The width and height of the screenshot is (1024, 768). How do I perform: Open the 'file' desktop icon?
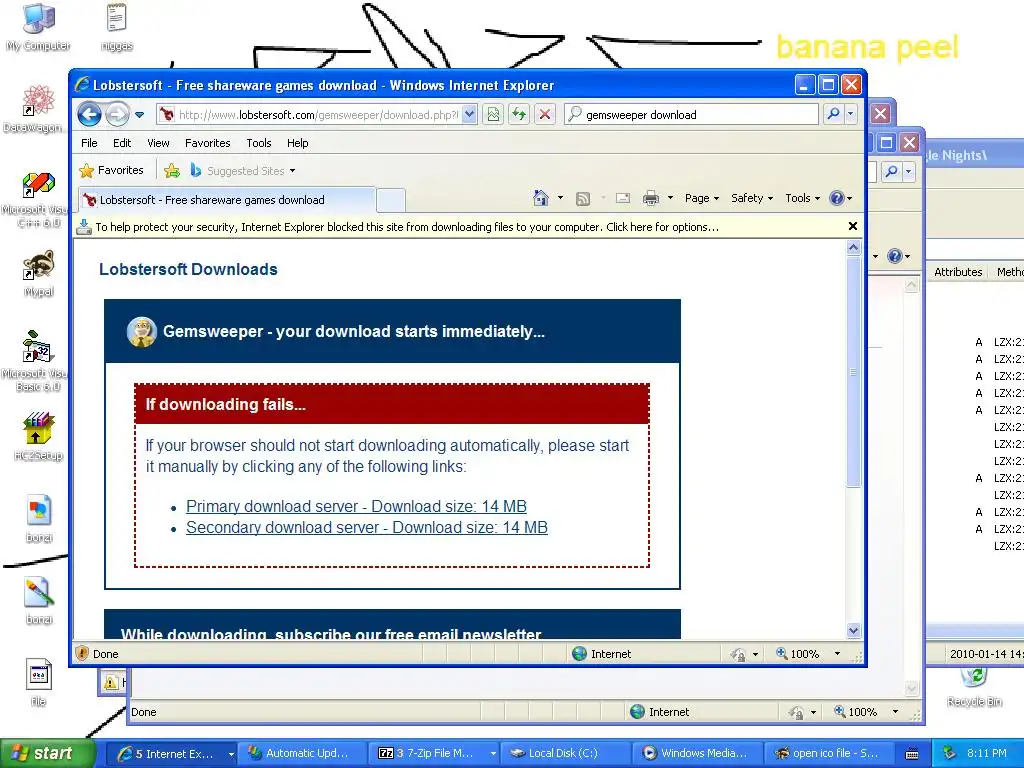point(39,683)
